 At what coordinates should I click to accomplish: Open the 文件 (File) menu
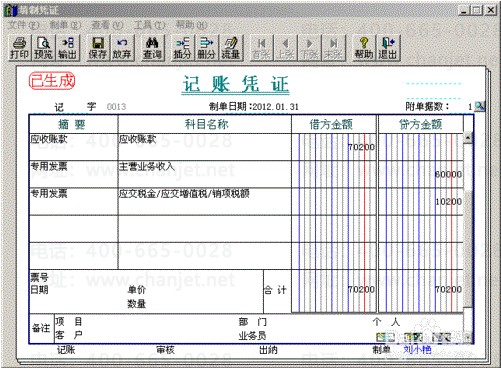pos(23,25)
